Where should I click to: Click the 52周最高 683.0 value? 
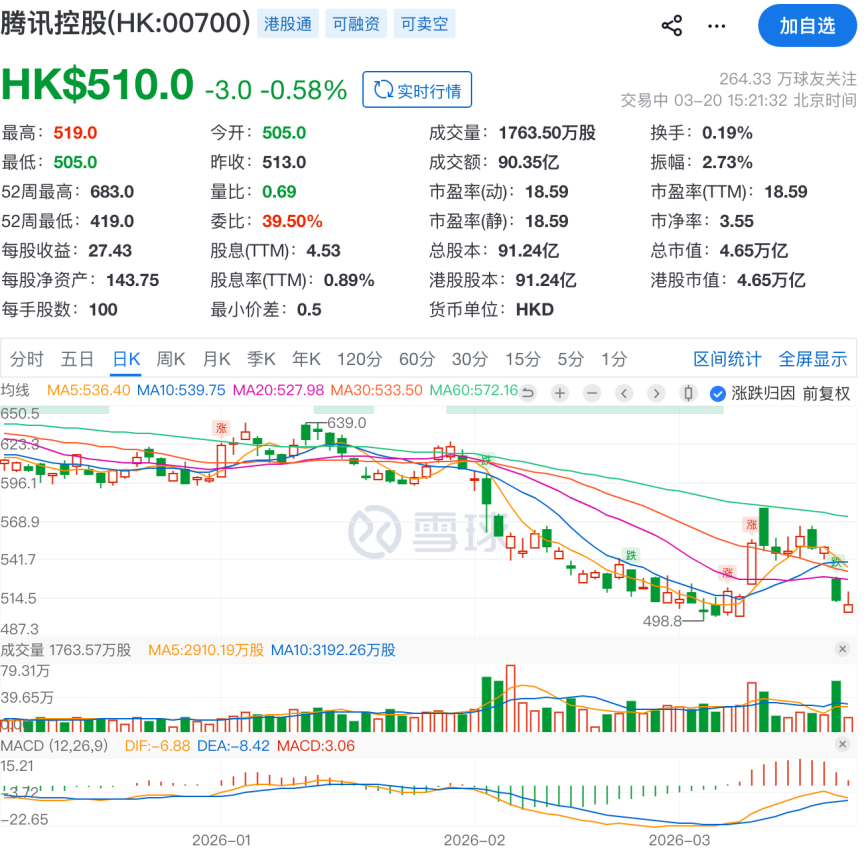coord(112,192)
